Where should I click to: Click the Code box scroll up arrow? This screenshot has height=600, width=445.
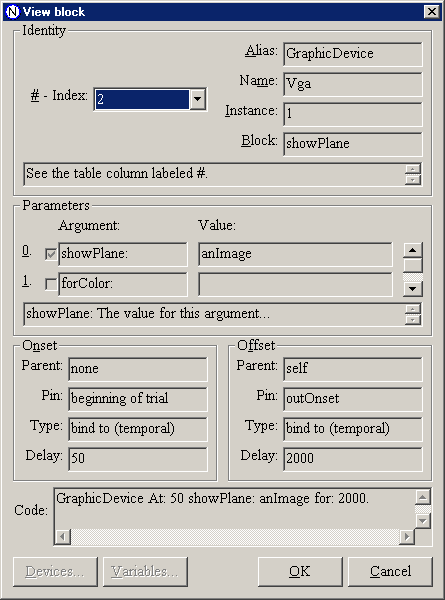(x=423, y=497)
